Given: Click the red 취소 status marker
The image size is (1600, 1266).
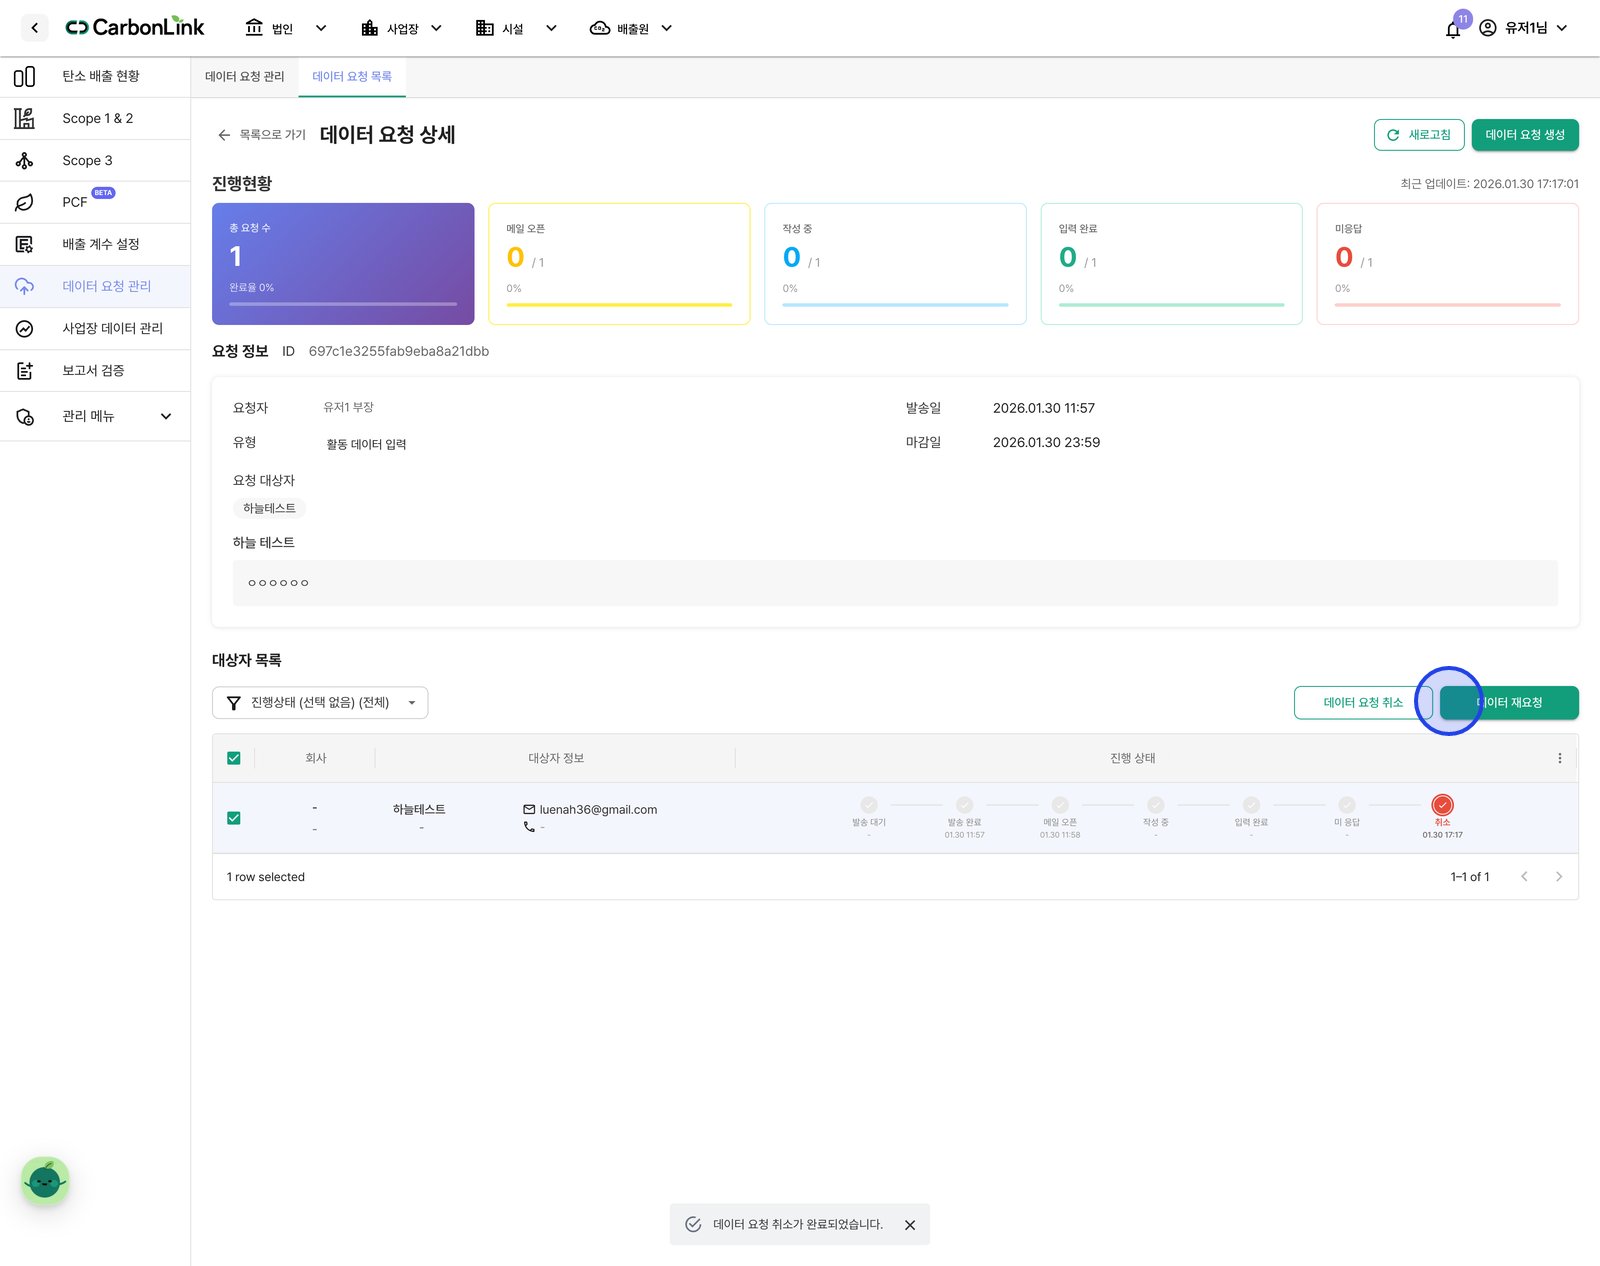Looking at the screenshot, I should click(1442, 805).
